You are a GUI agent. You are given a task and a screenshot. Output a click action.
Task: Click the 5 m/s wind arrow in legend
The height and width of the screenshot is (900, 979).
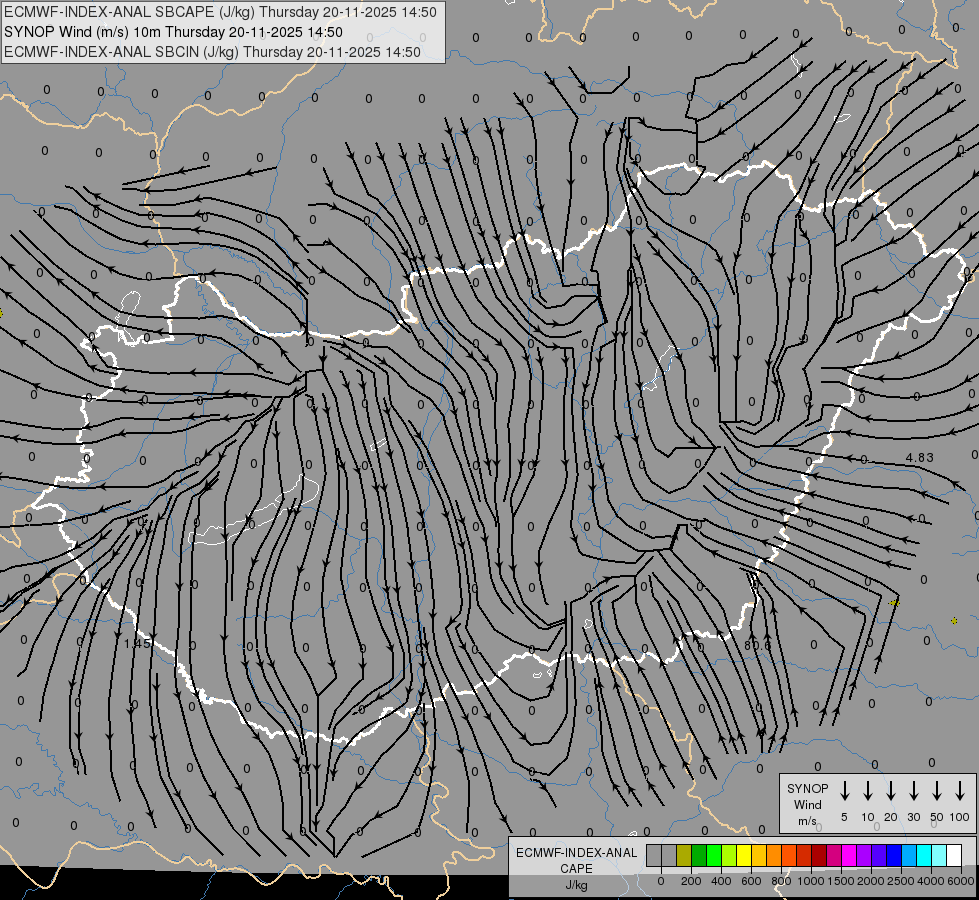click(844, 790)
